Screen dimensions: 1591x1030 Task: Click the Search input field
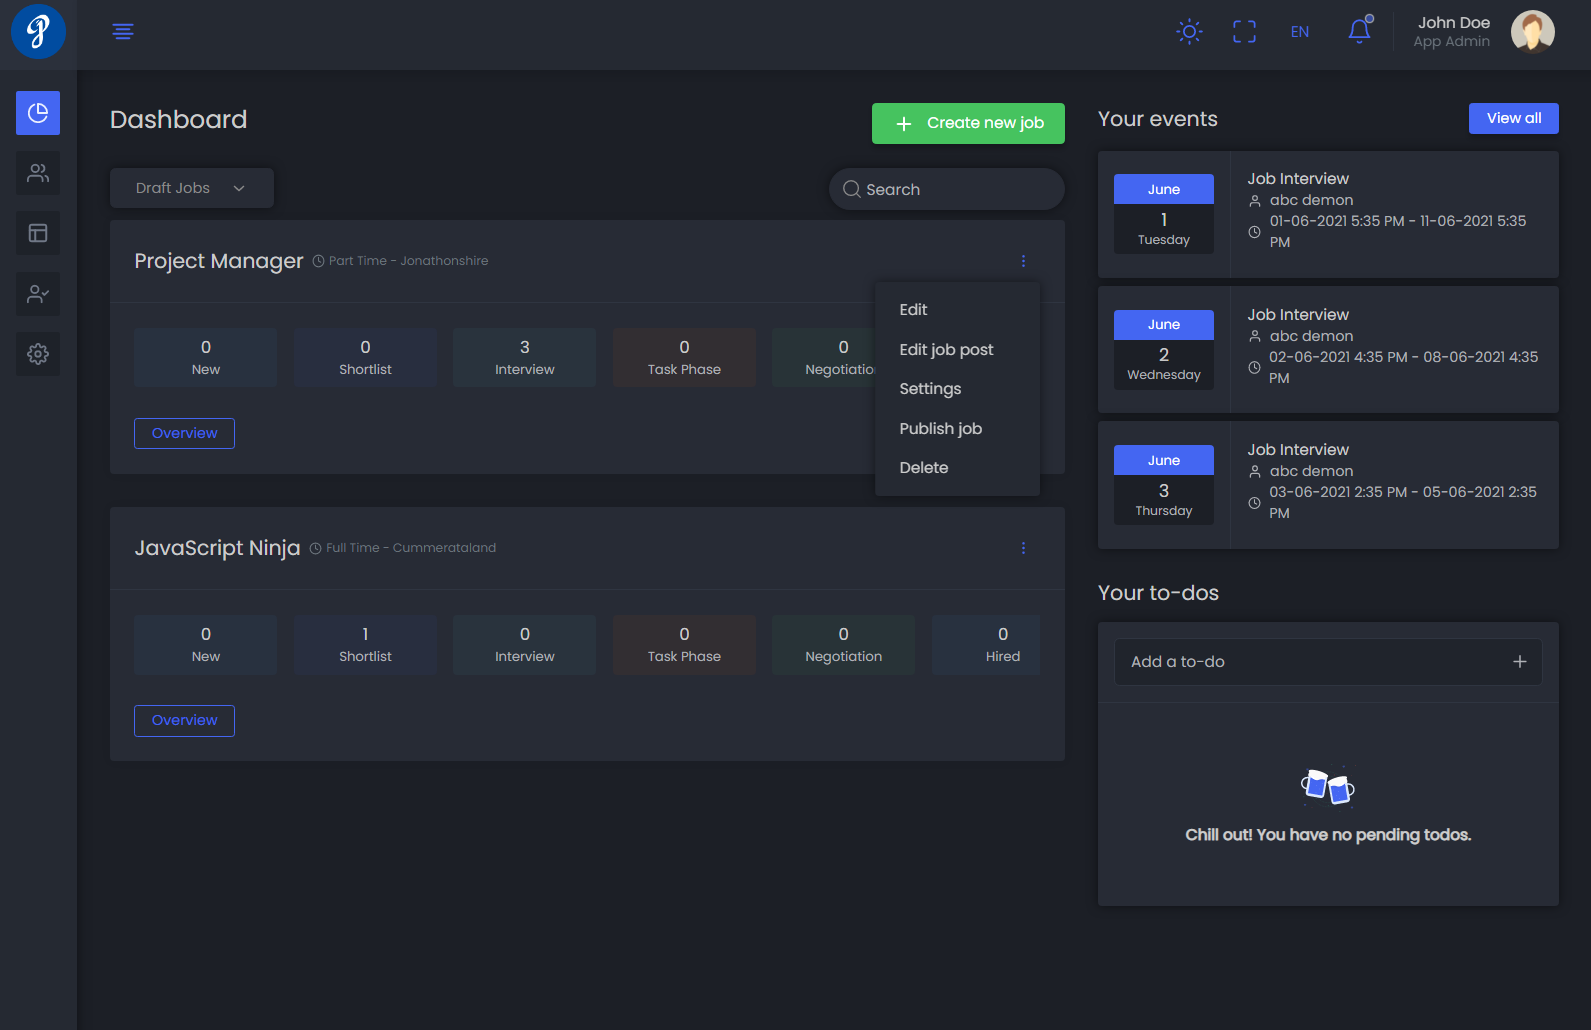[x=947, y=189]
